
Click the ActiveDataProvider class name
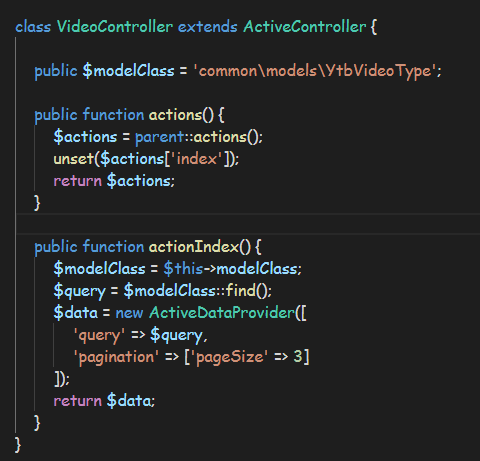[222, 313]
